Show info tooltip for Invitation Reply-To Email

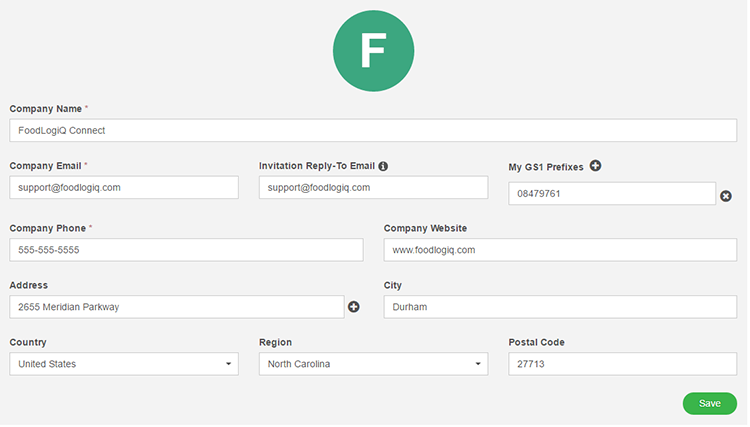pyautogui.click(x=384, y=167)
